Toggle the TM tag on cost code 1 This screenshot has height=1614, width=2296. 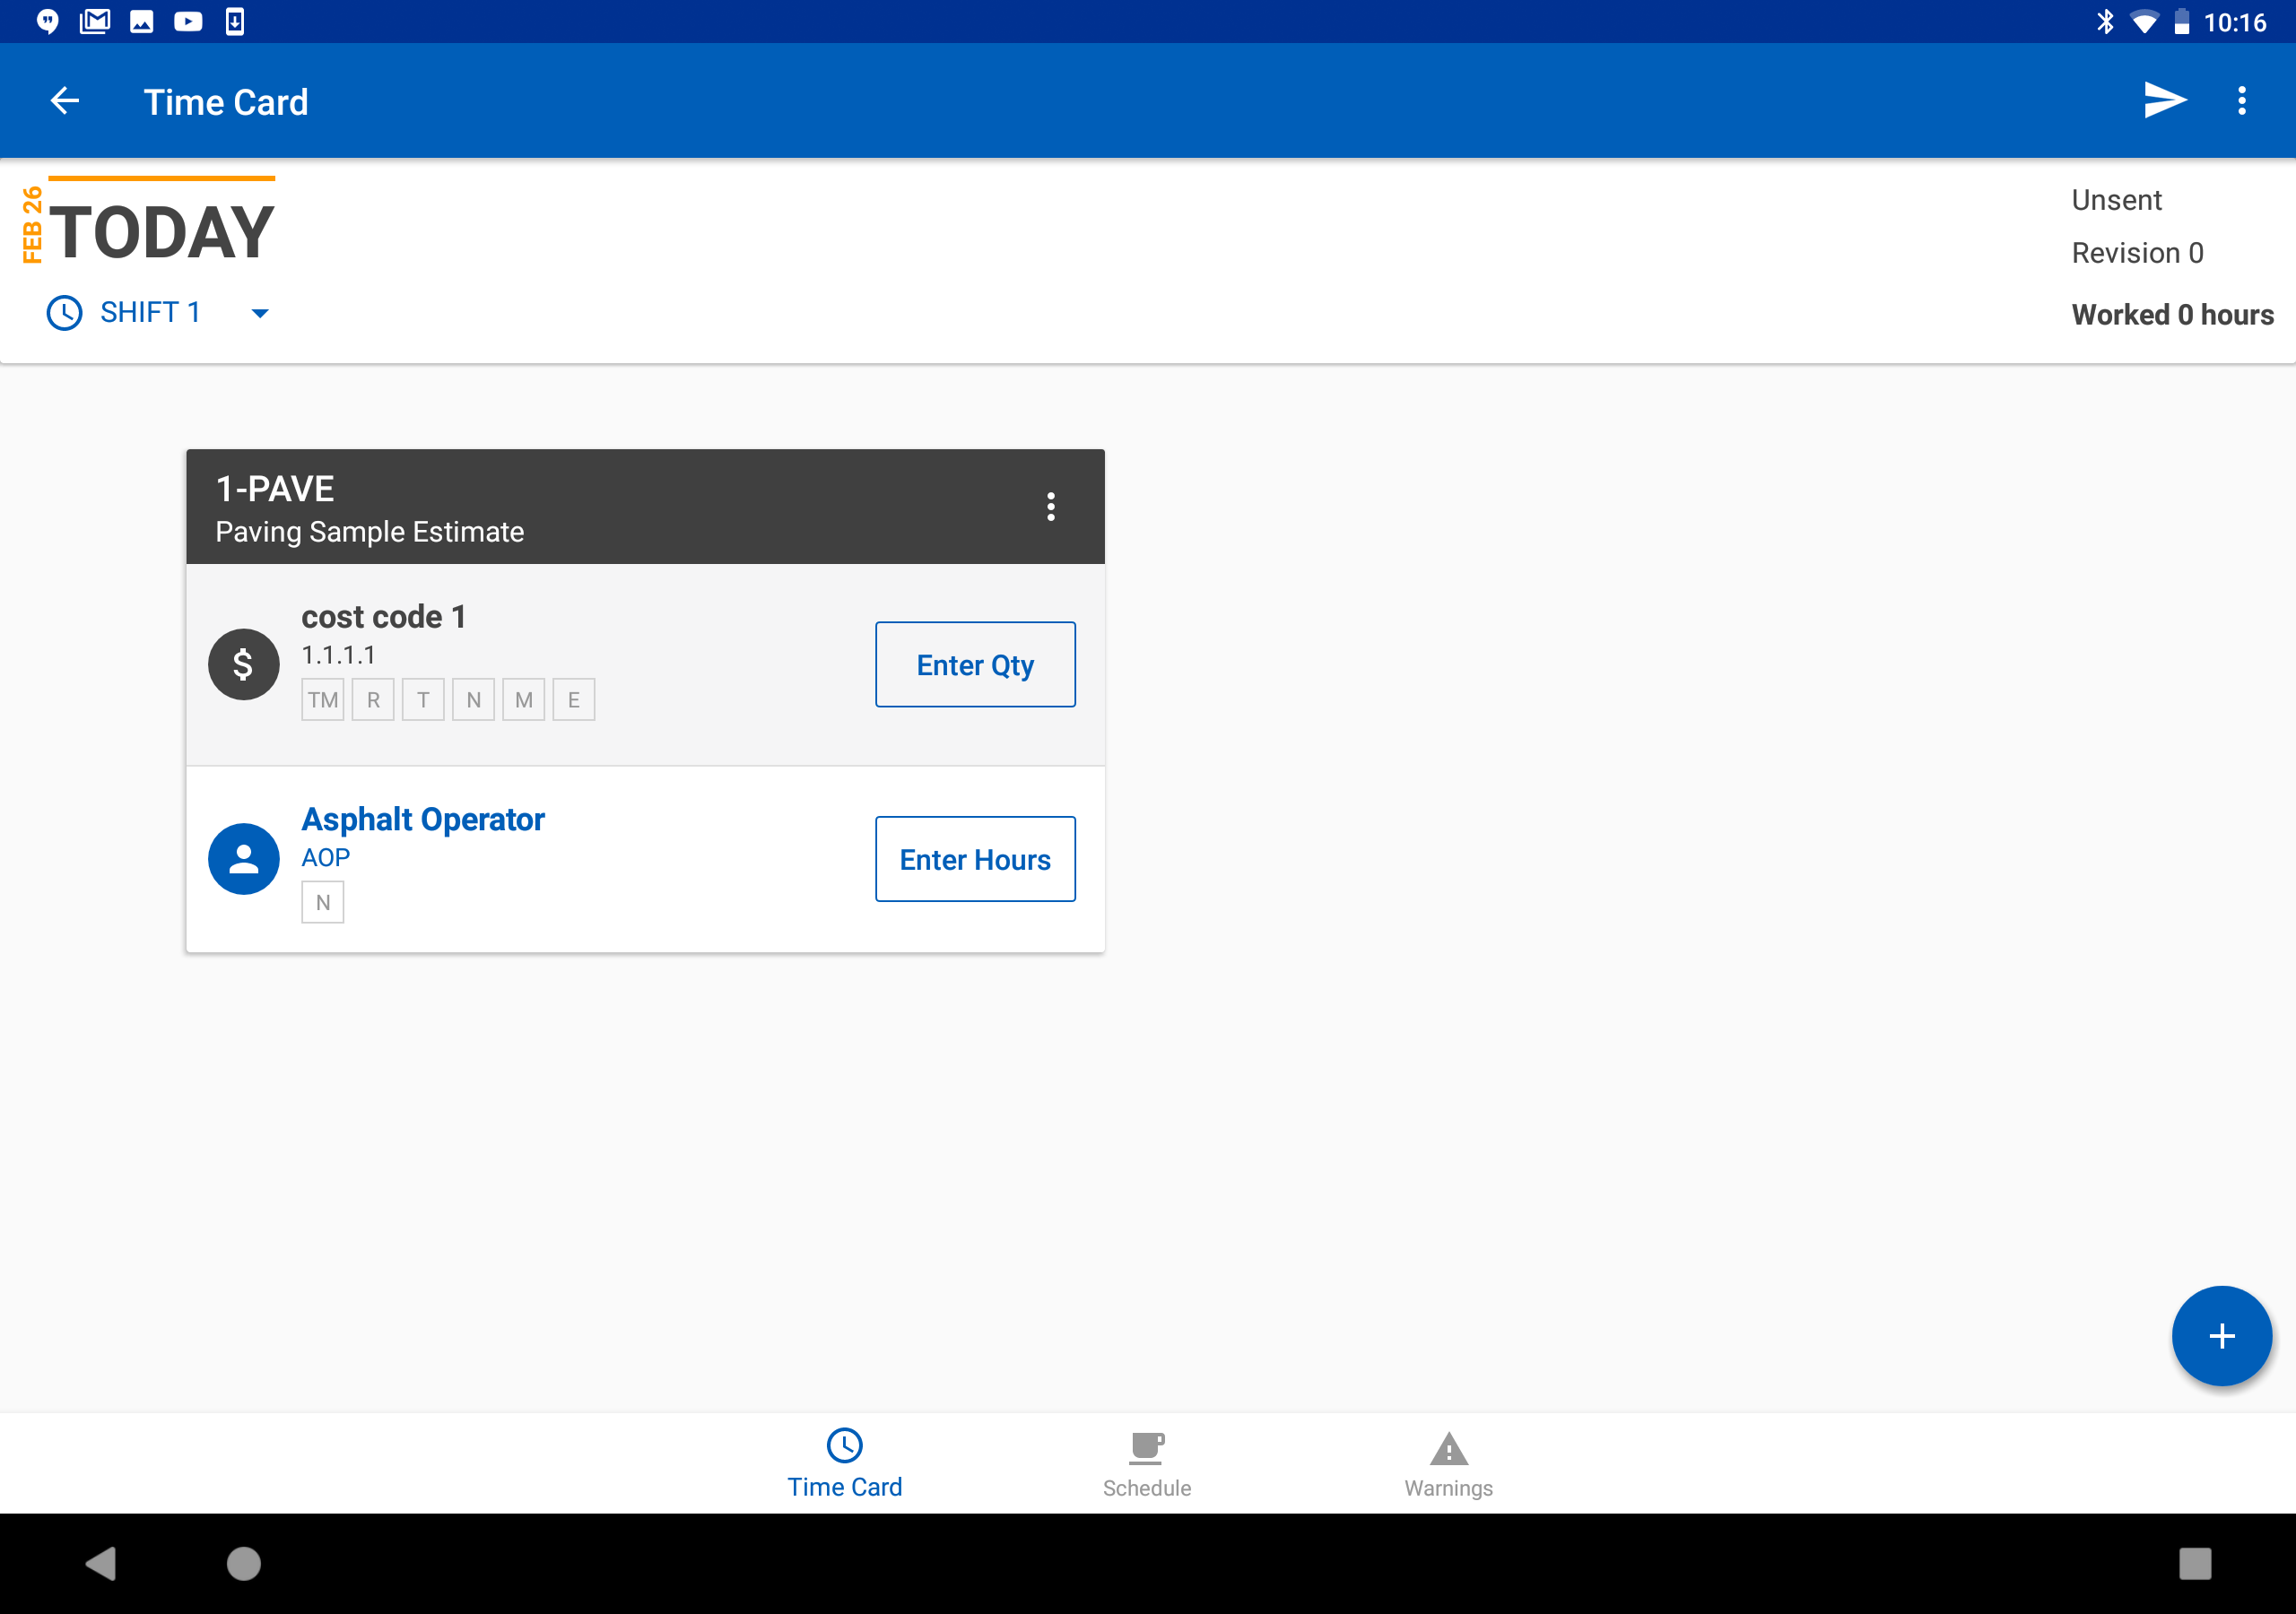(x=322, y=699)
